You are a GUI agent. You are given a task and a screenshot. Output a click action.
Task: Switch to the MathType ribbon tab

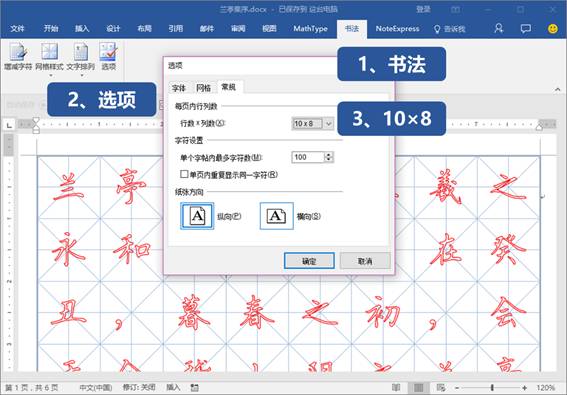pos(311,28)
